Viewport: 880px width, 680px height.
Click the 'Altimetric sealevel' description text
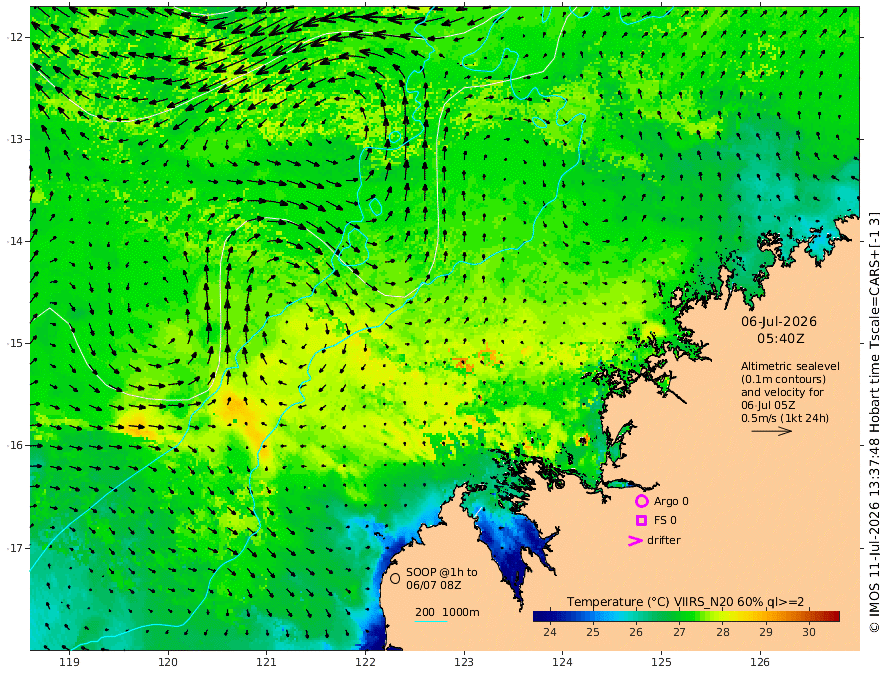click(790, 366)
